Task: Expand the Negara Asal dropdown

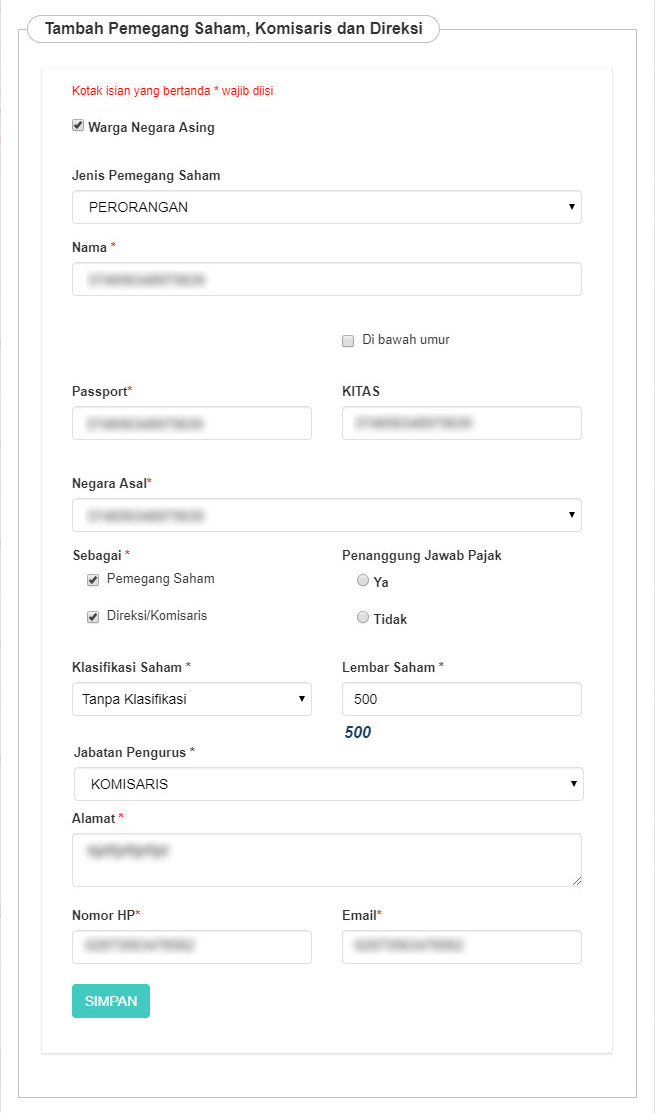Action: click(326, 515)
